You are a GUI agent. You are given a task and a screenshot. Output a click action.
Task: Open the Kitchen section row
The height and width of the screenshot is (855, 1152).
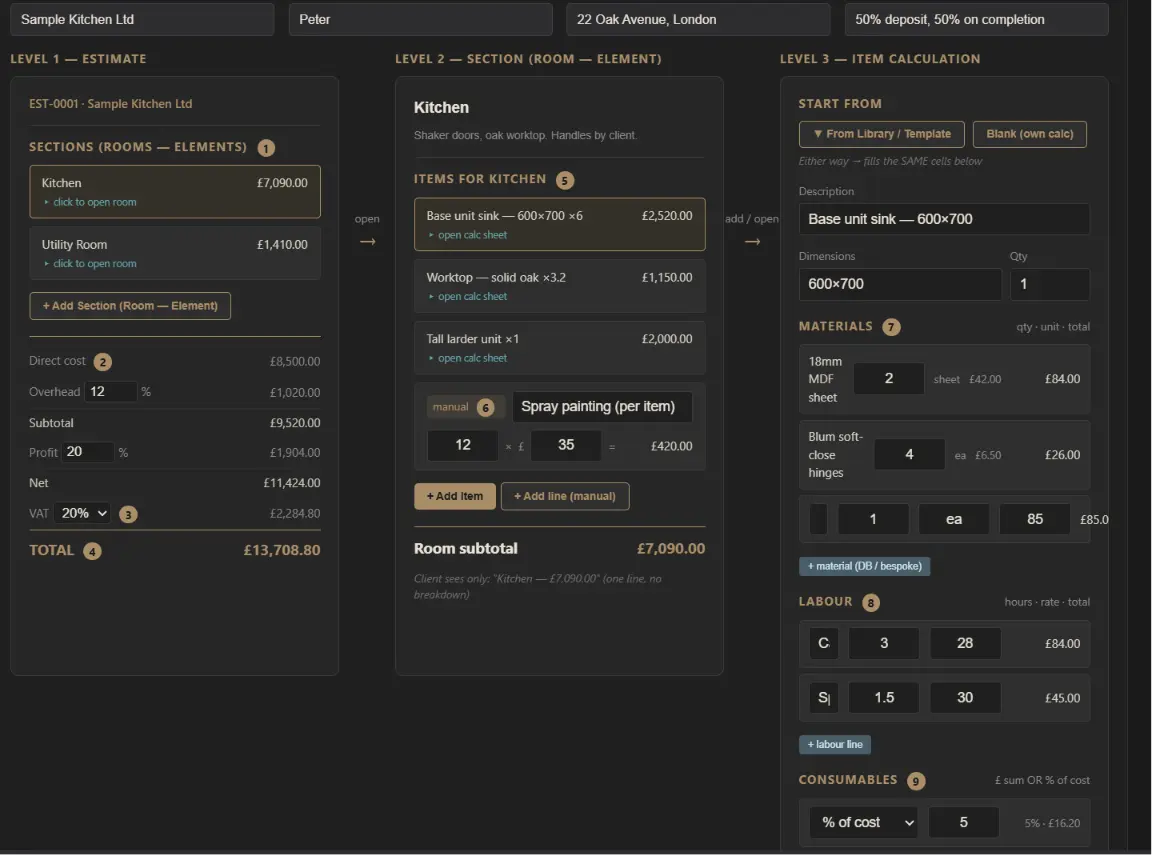(175, 192)
